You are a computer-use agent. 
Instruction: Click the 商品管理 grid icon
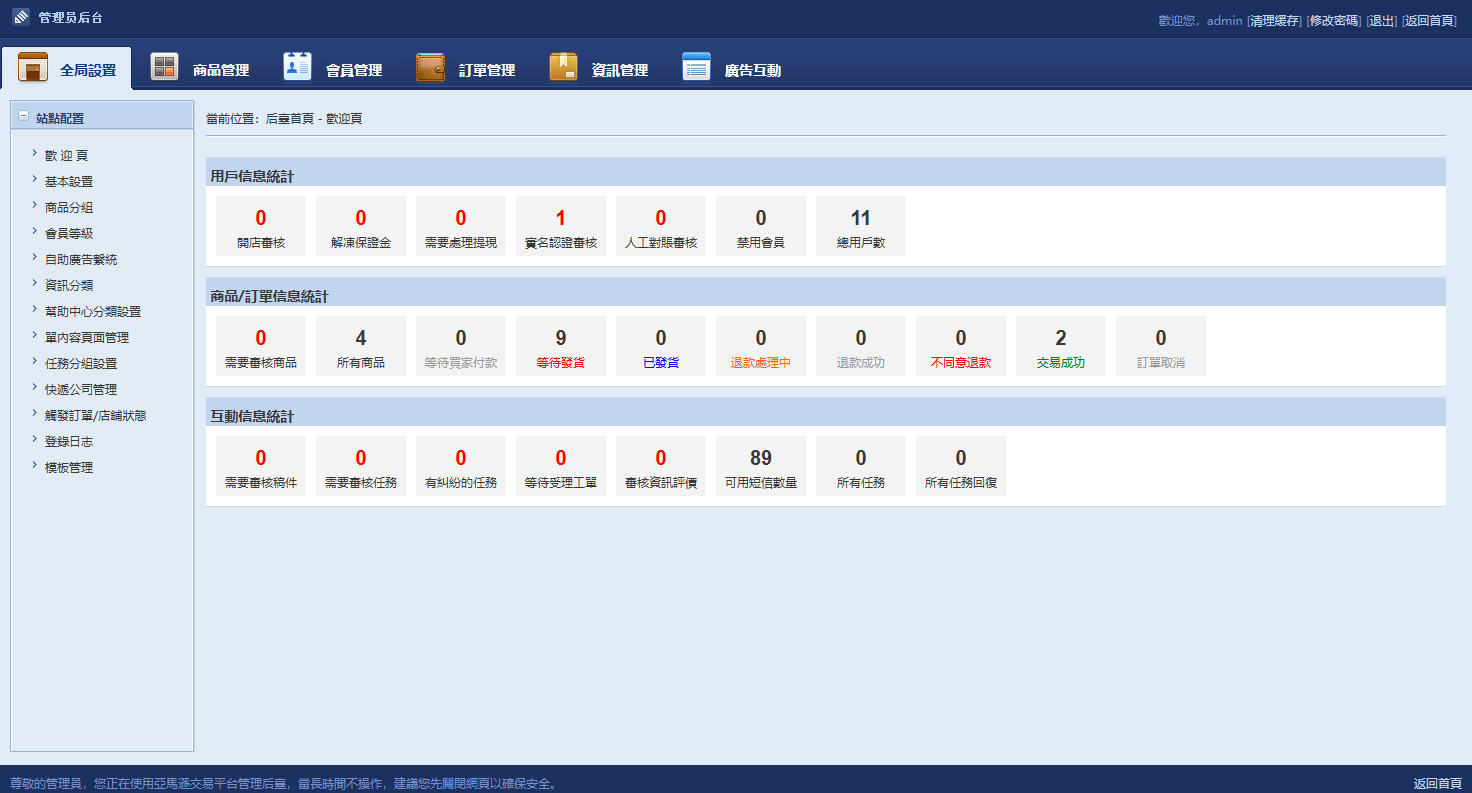pos(164,68)
